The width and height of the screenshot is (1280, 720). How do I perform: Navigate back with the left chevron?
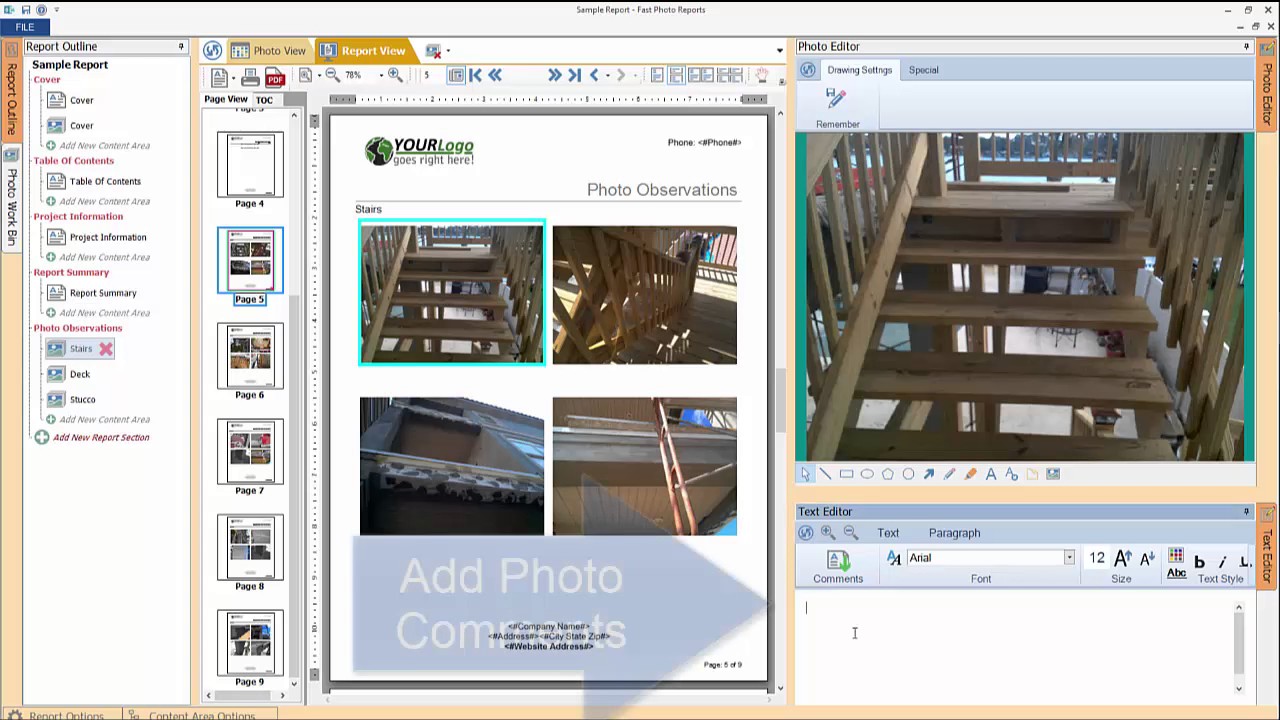pos(594,75)
